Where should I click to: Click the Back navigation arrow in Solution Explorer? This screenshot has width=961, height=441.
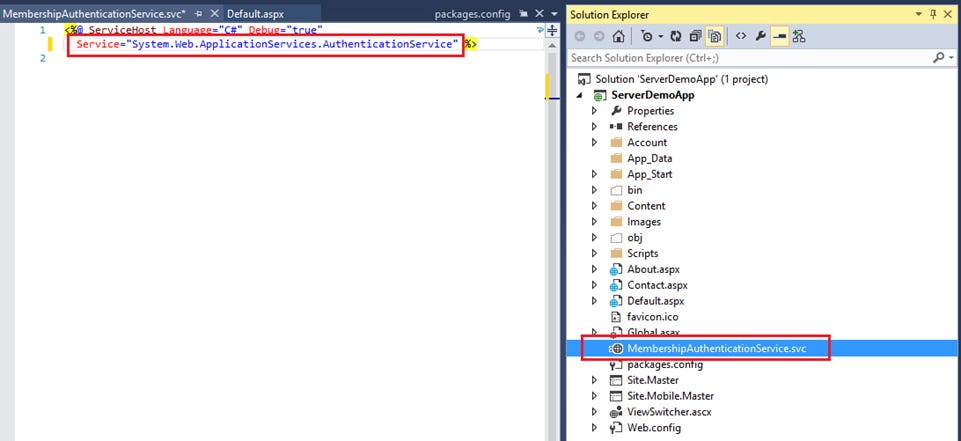(x=579, y=36)
